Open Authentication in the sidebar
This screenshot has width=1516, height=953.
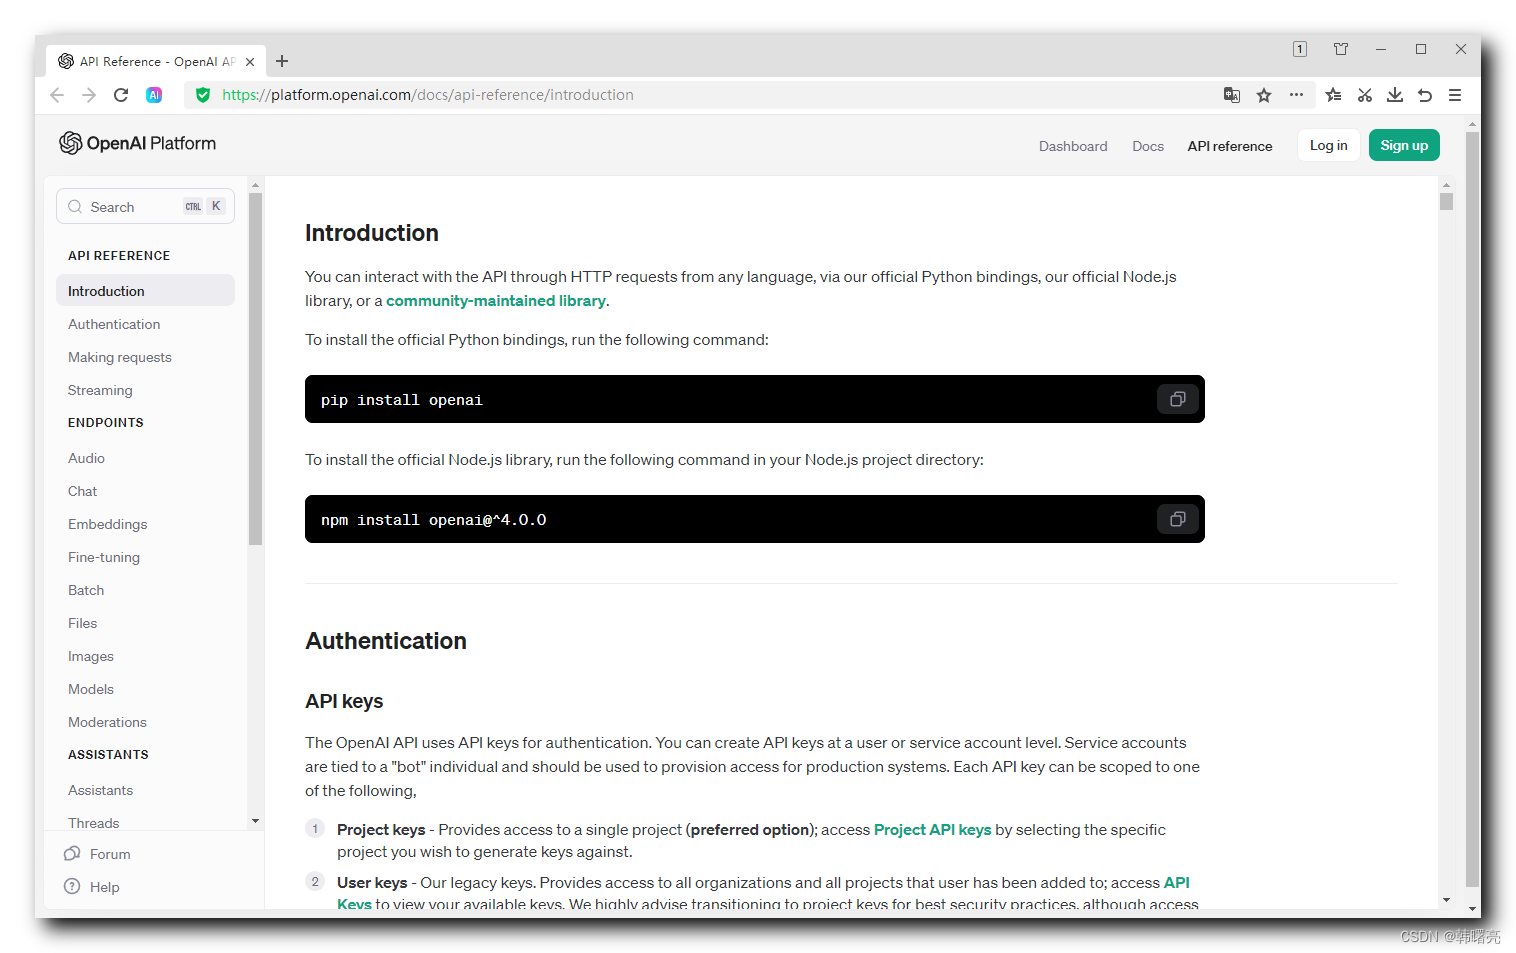click(x=114, y=324)
